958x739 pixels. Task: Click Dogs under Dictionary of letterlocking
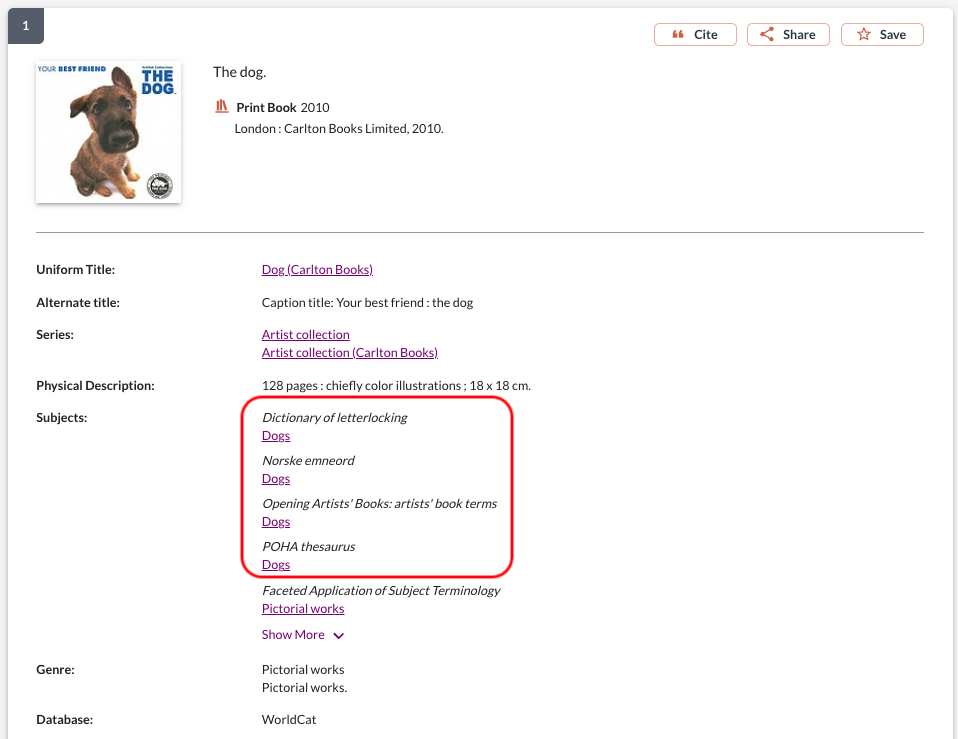(x=276, y=436)
